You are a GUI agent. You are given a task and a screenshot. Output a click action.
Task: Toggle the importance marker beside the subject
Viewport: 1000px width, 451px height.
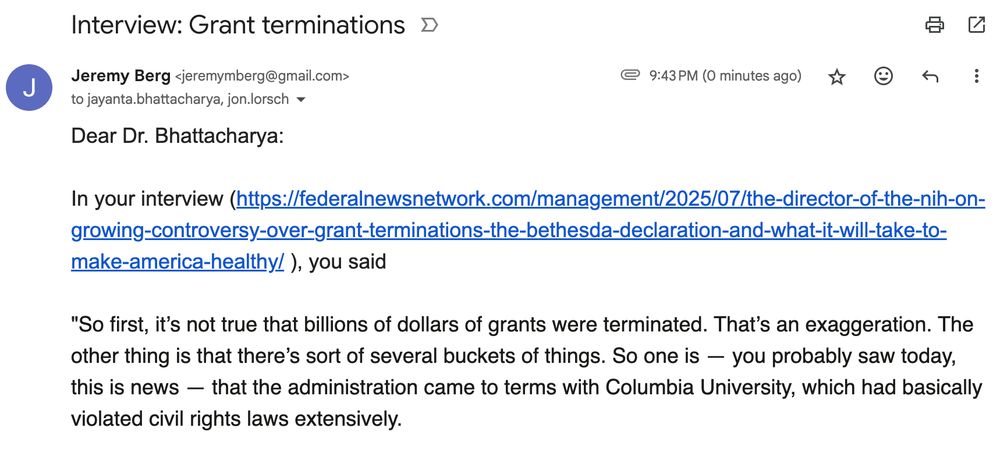pos(429,26)
